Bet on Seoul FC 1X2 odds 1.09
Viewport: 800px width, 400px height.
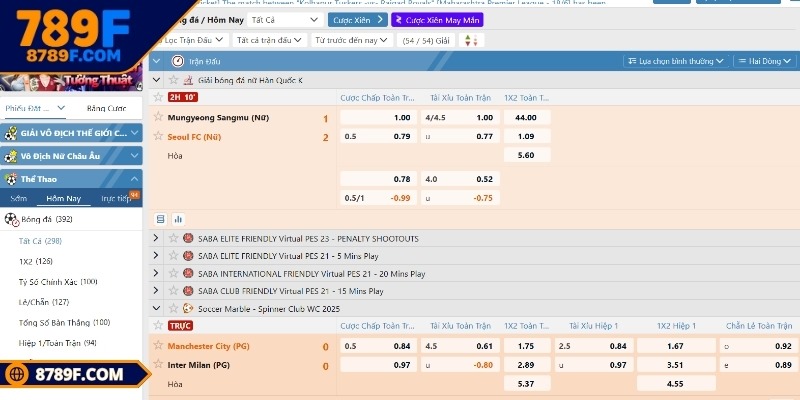(x=527, y=136)
